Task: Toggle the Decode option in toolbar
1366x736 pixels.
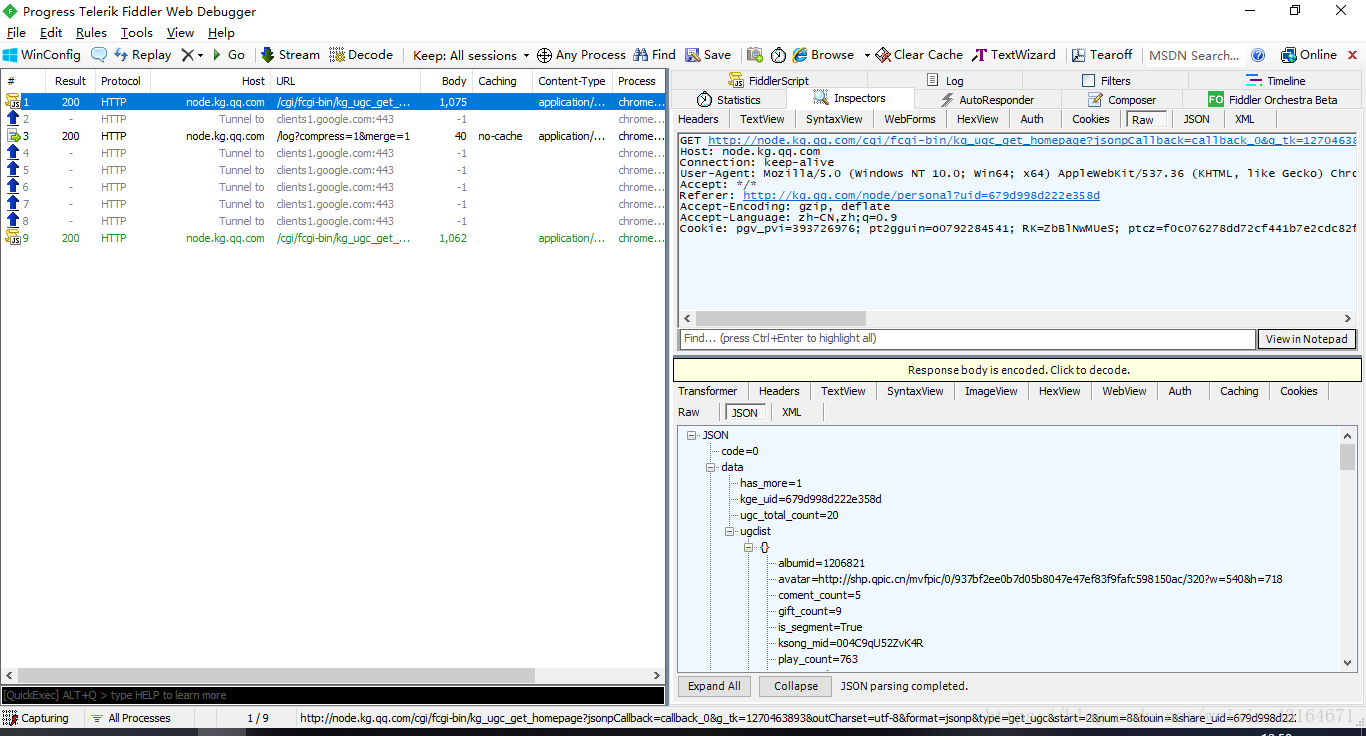Action: click(x=361, y=55)
